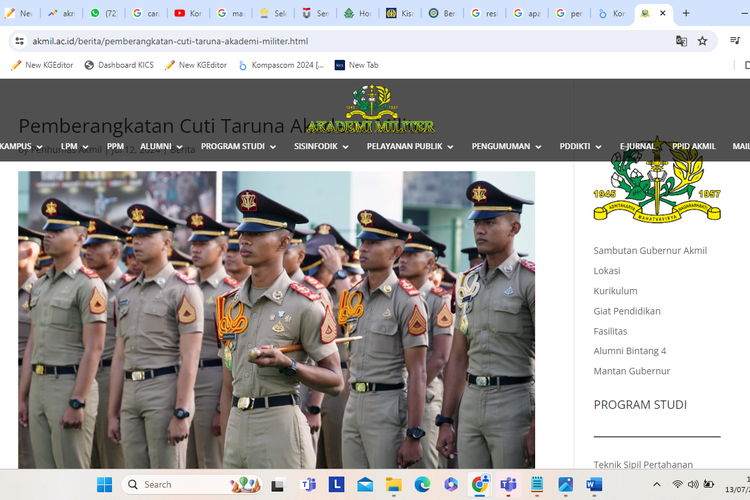Click the Akademi Militer header logo
Screen dimensions: 750x500
pos(371,110)
